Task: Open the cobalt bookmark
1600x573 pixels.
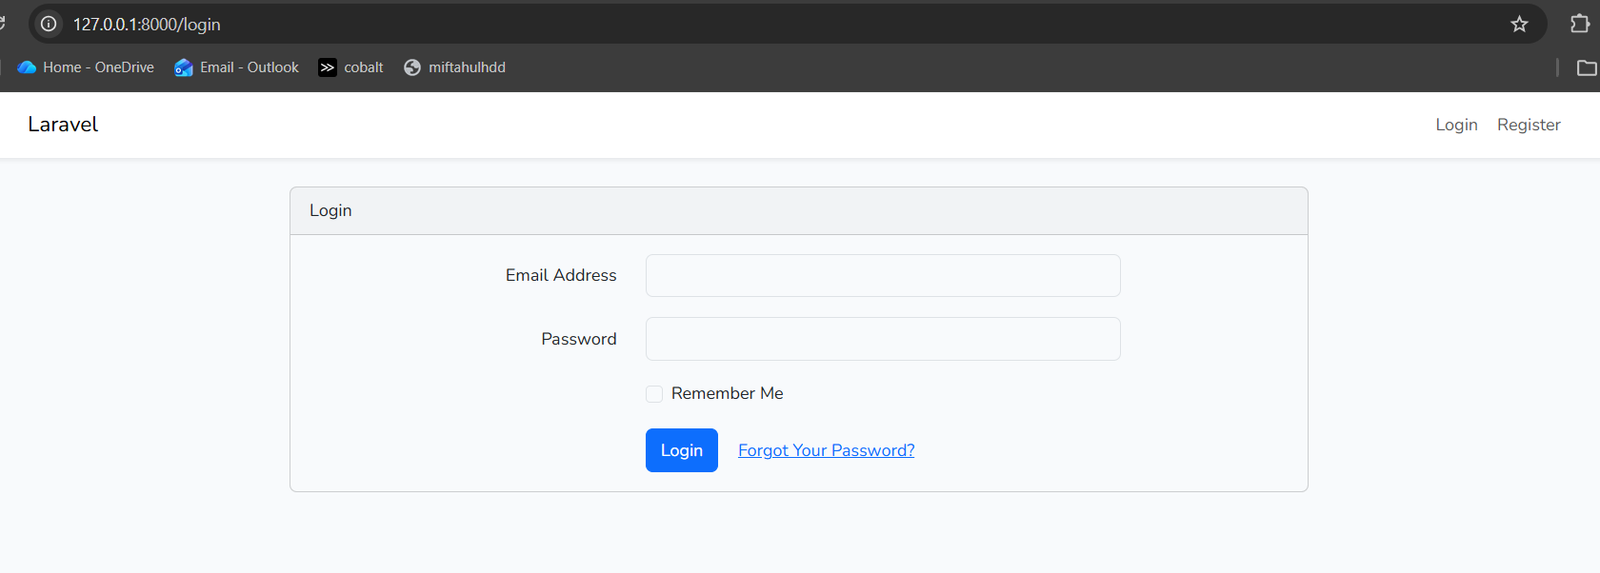Action: (x=351, y=67)
